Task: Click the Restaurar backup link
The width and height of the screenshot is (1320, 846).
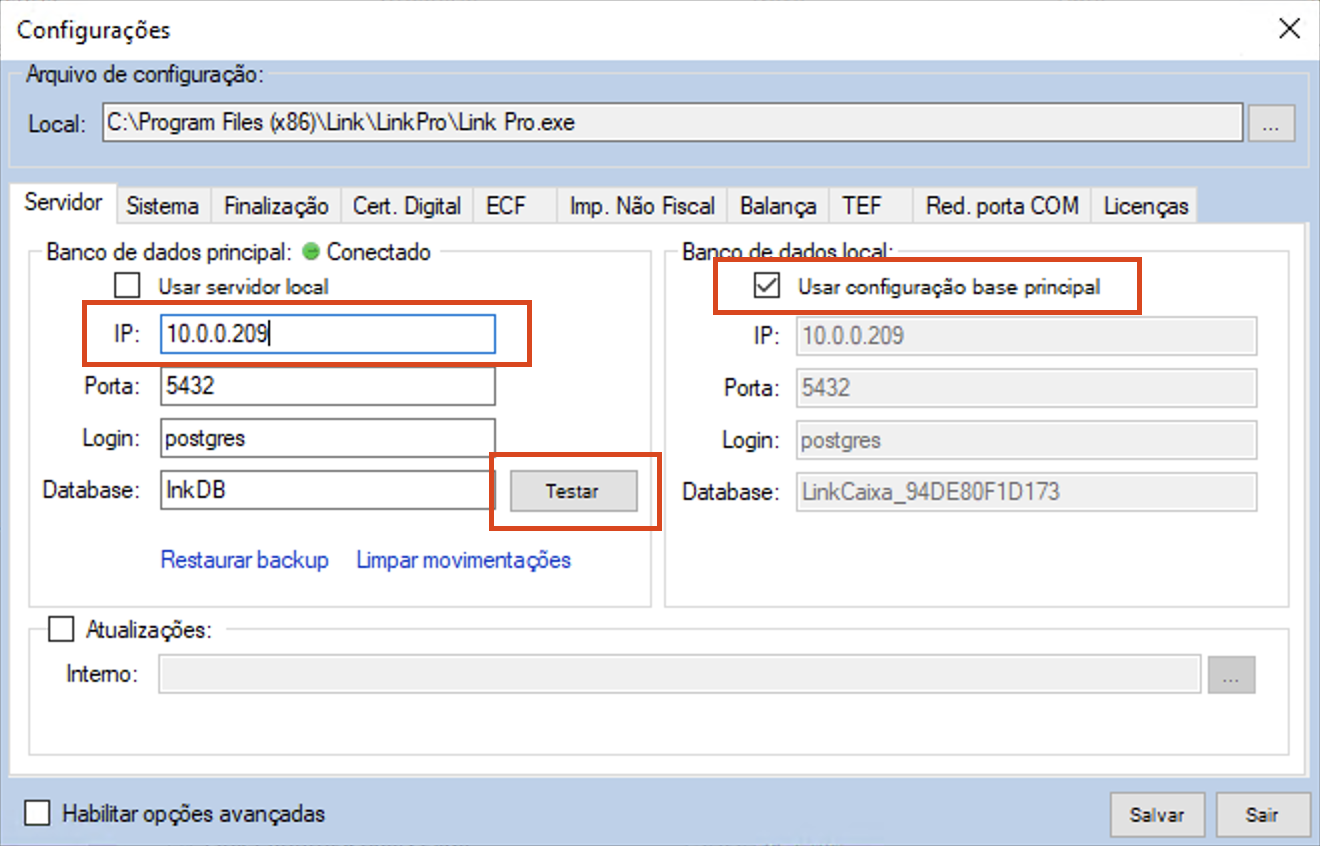Action: click(x=244, y=560)
